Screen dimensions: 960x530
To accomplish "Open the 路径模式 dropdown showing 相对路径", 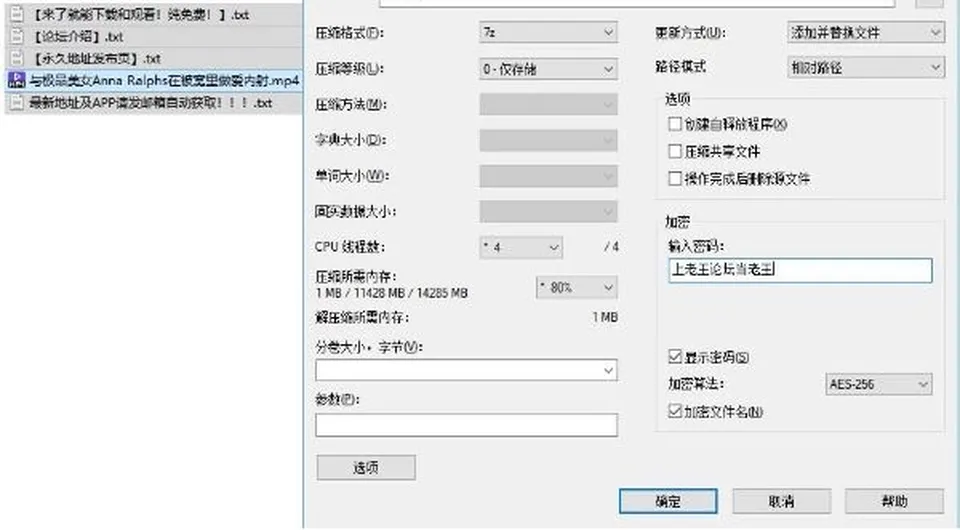I will click(x=865, y=67).
